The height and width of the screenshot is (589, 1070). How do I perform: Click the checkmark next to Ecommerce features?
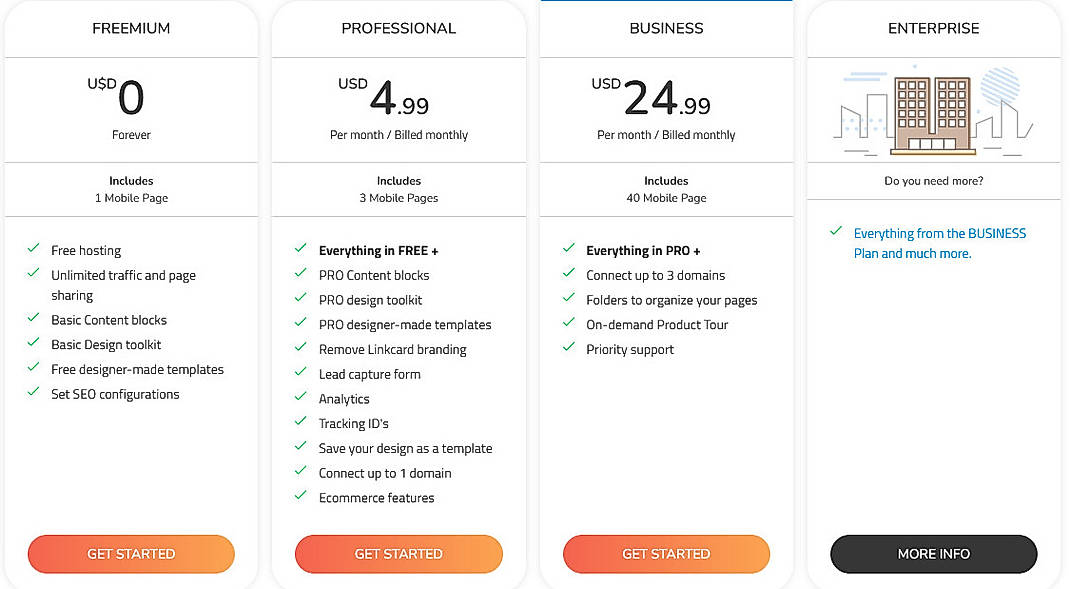pyautogui.click(x=300, y=496)
